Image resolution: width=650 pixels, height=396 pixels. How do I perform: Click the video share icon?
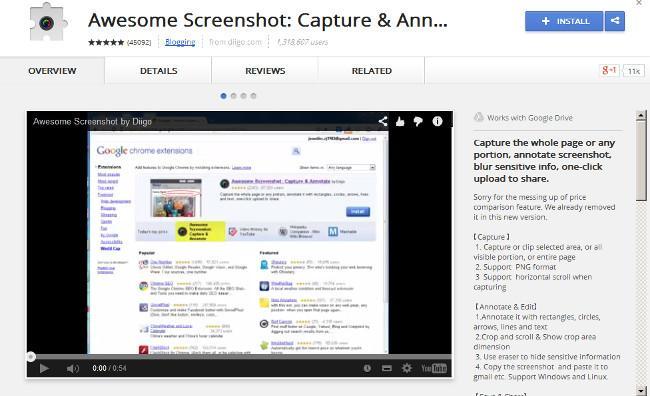tap(383, 121)
